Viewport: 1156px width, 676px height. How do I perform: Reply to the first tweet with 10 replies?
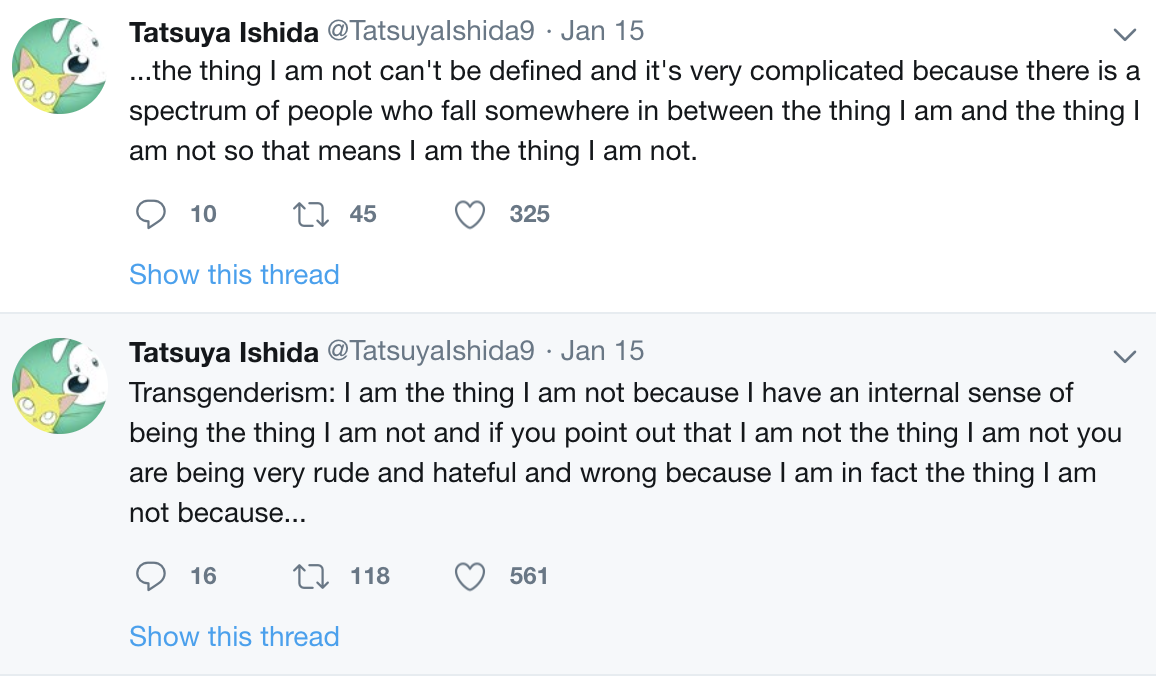point(151,215)
